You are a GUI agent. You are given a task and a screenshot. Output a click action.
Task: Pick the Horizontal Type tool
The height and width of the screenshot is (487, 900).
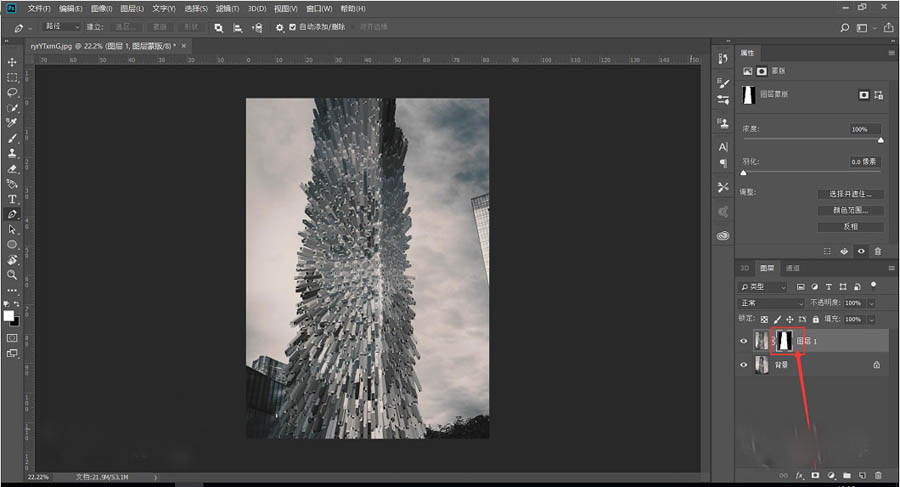point(12,199)
